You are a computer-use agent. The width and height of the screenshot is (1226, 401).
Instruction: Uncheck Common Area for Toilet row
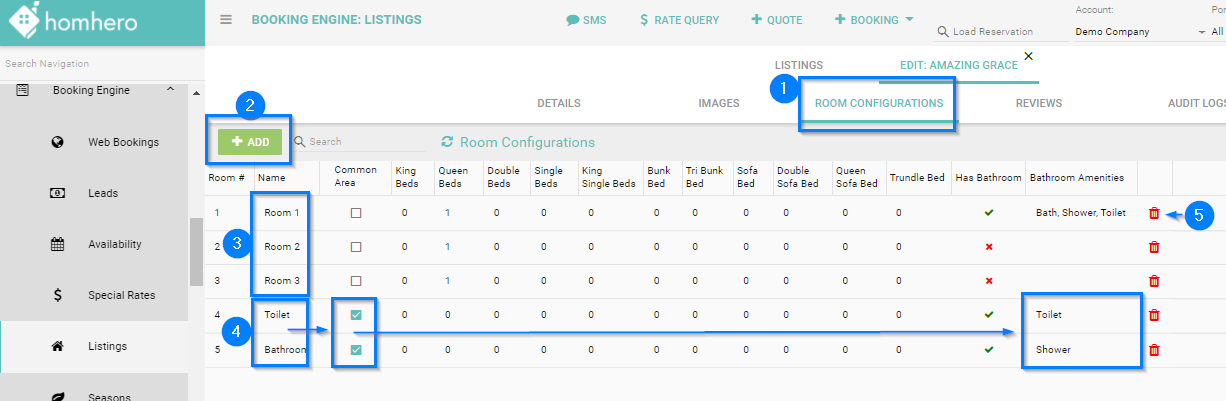coord(356,315)
